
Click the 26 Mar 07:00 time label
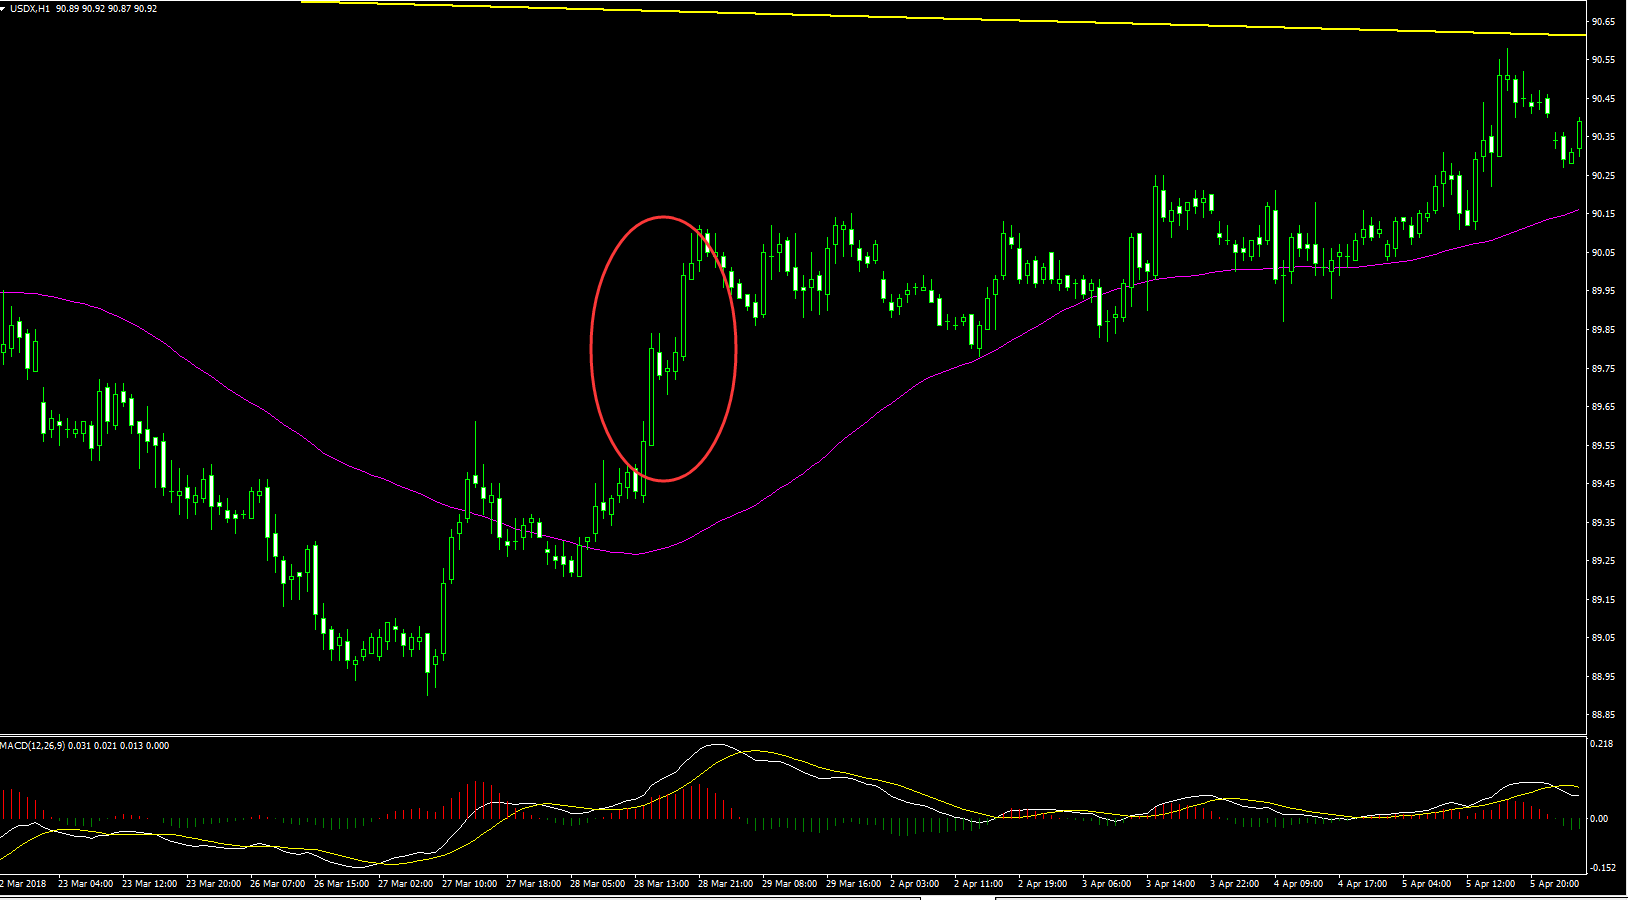tap(277, 884)
